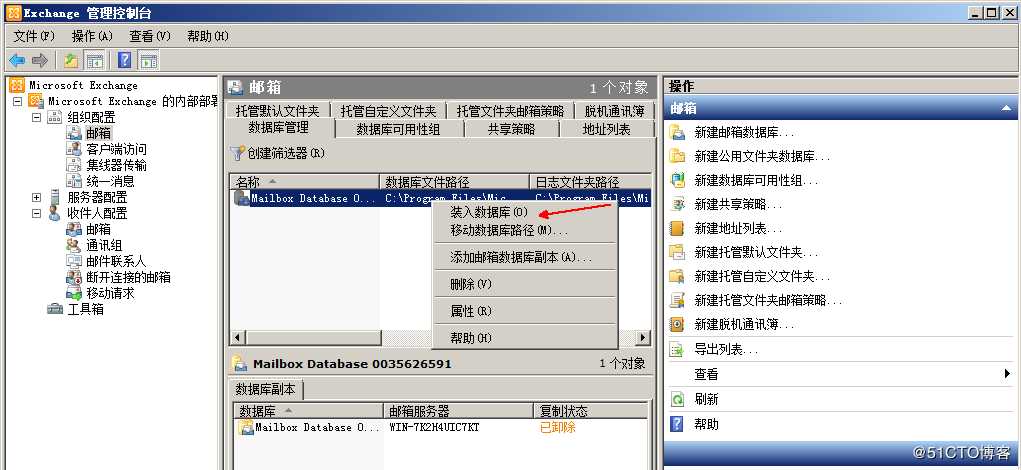The image size is (1021, 470).
Task: Click the blue help toolbar icon
Action: click(124, 61)
